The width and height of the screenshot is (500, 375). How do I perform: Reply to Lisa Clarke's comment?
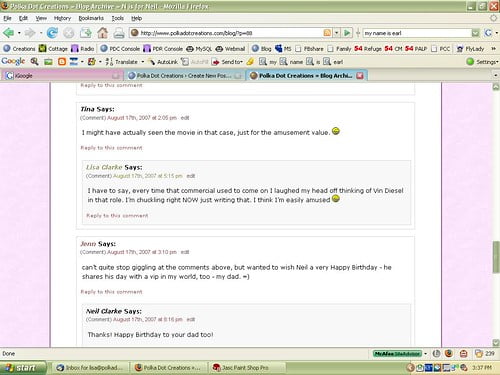[x=117, y=216]
